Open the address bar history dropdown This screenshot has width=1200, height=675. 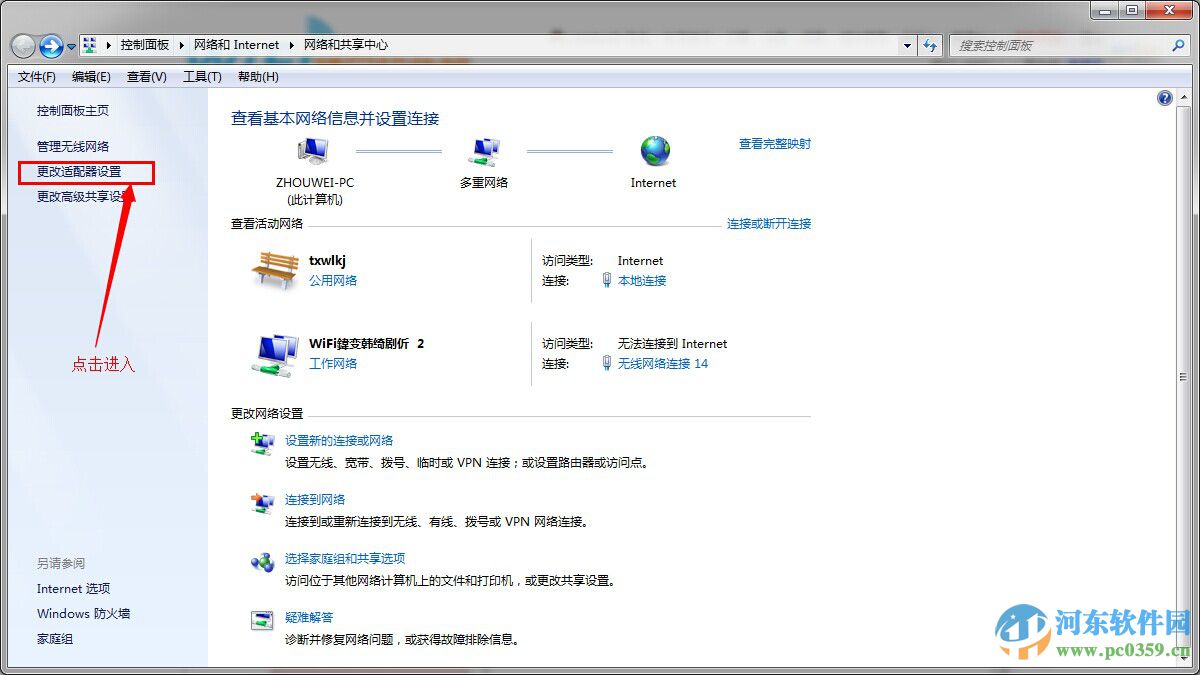(906, 45)
